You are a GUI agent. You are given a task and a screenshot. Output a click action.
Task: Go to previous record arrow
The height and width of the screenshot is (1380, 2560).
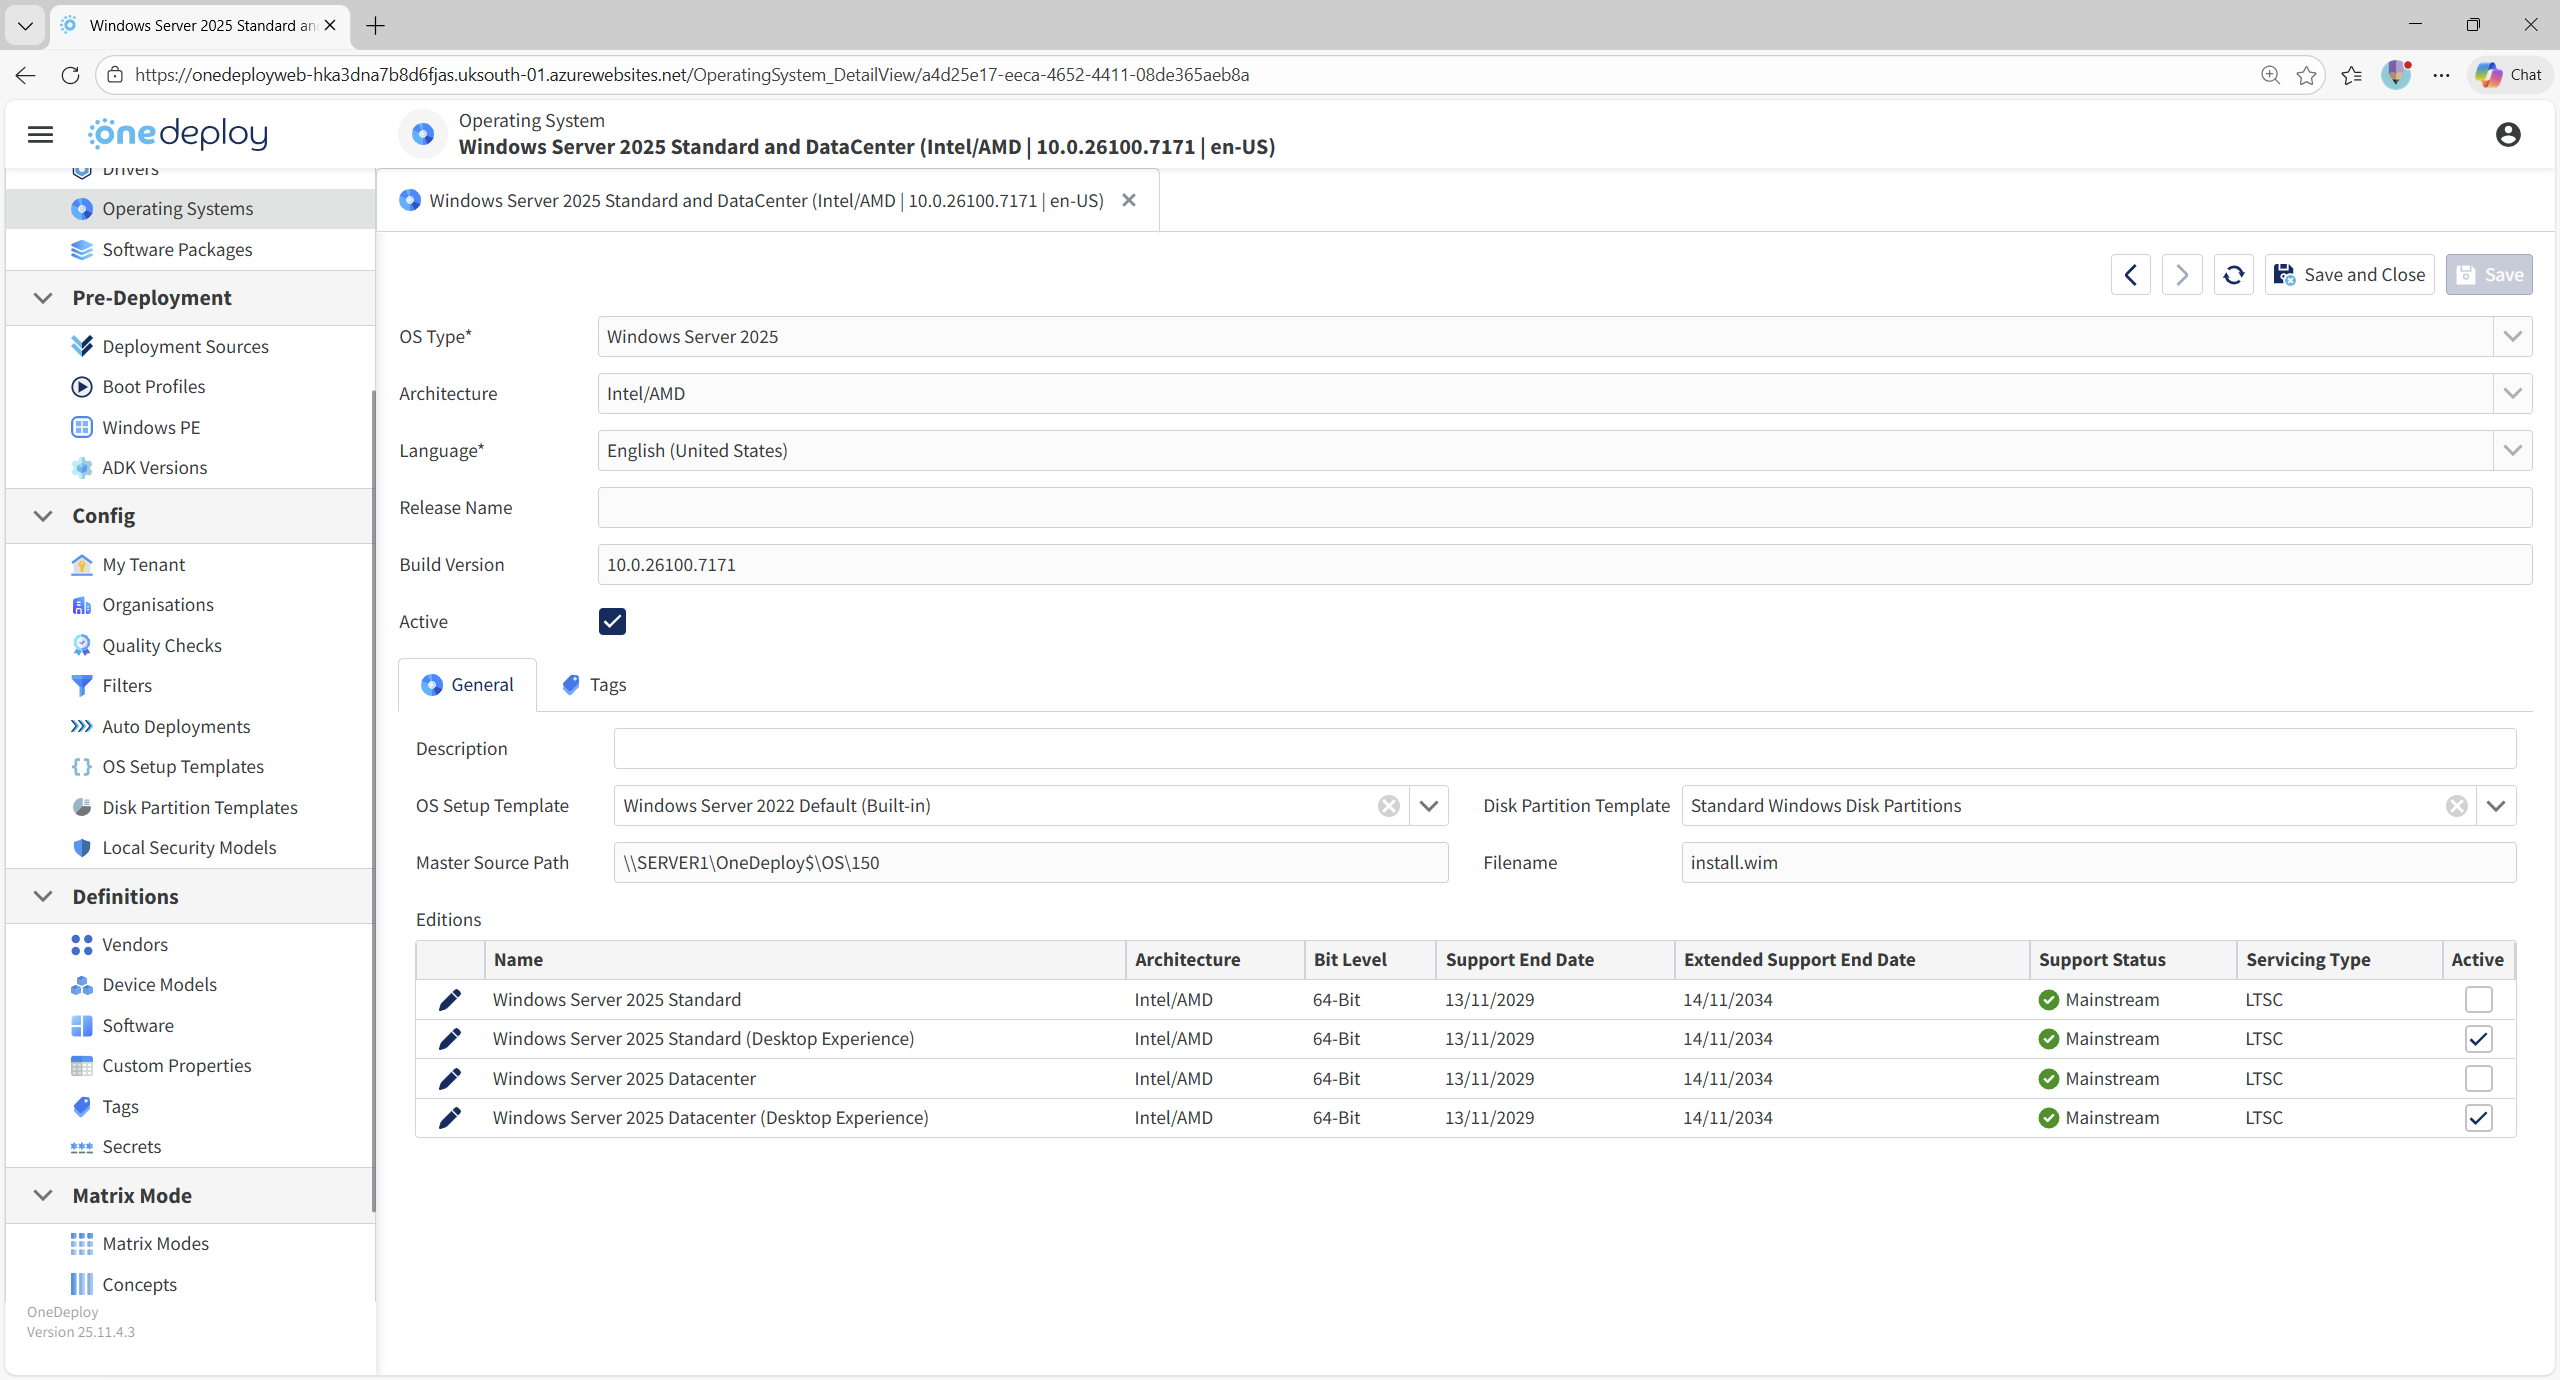tap(2130, 275)
